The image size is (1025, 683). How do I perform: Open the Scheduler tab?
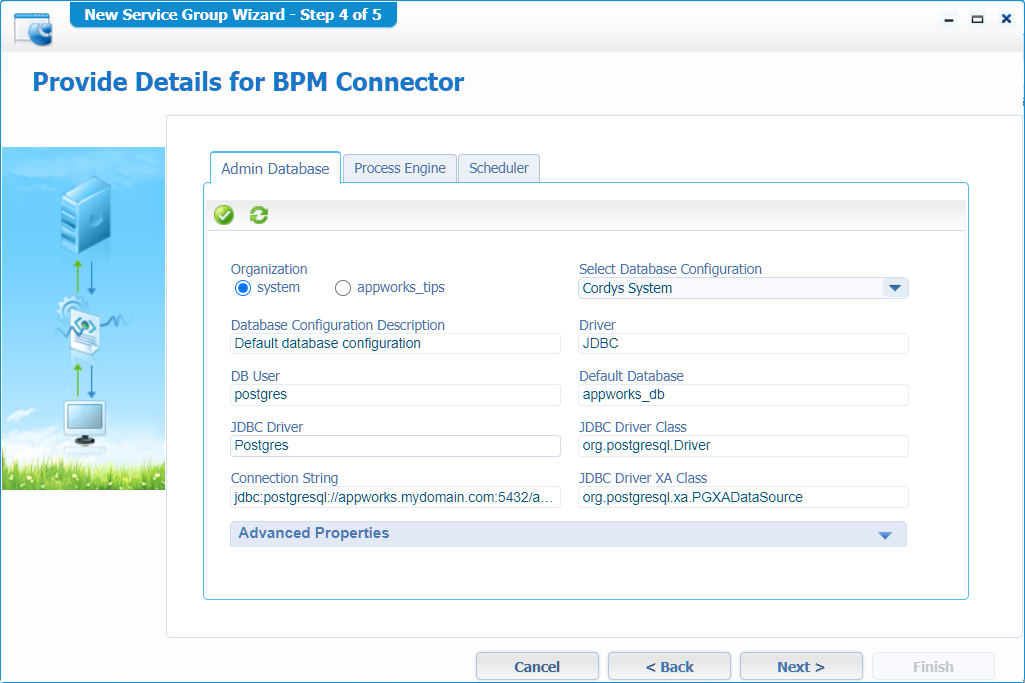point(499,167)
